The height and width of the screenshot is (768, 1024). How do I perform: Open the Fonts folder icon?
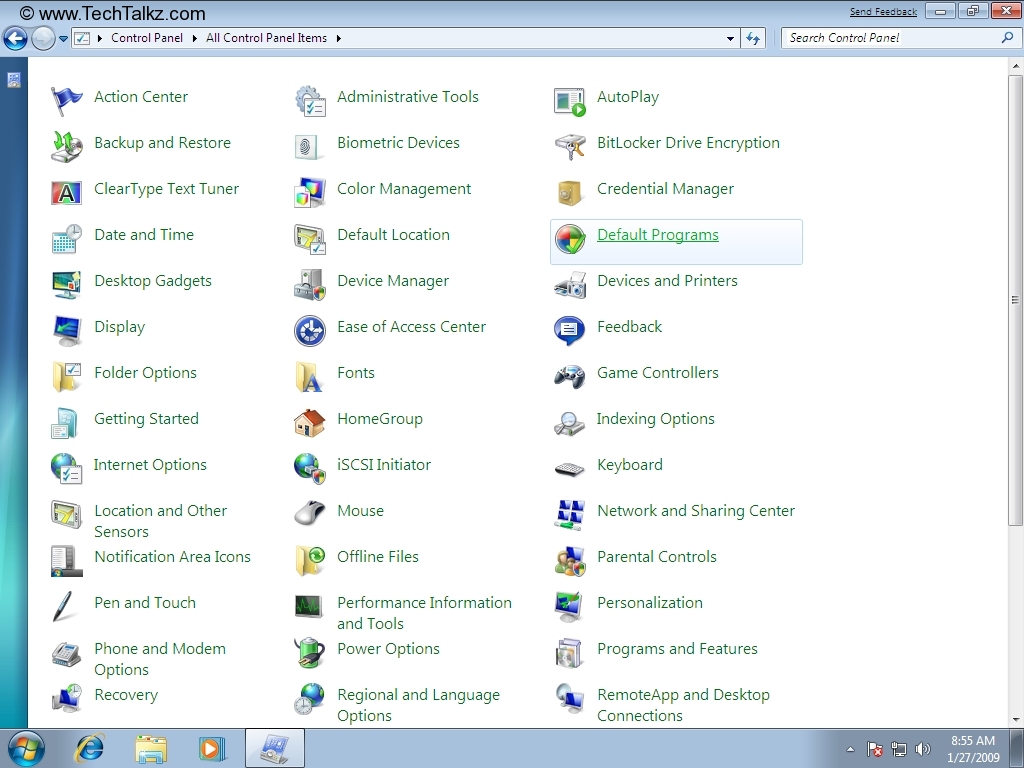tap(310, 376)
